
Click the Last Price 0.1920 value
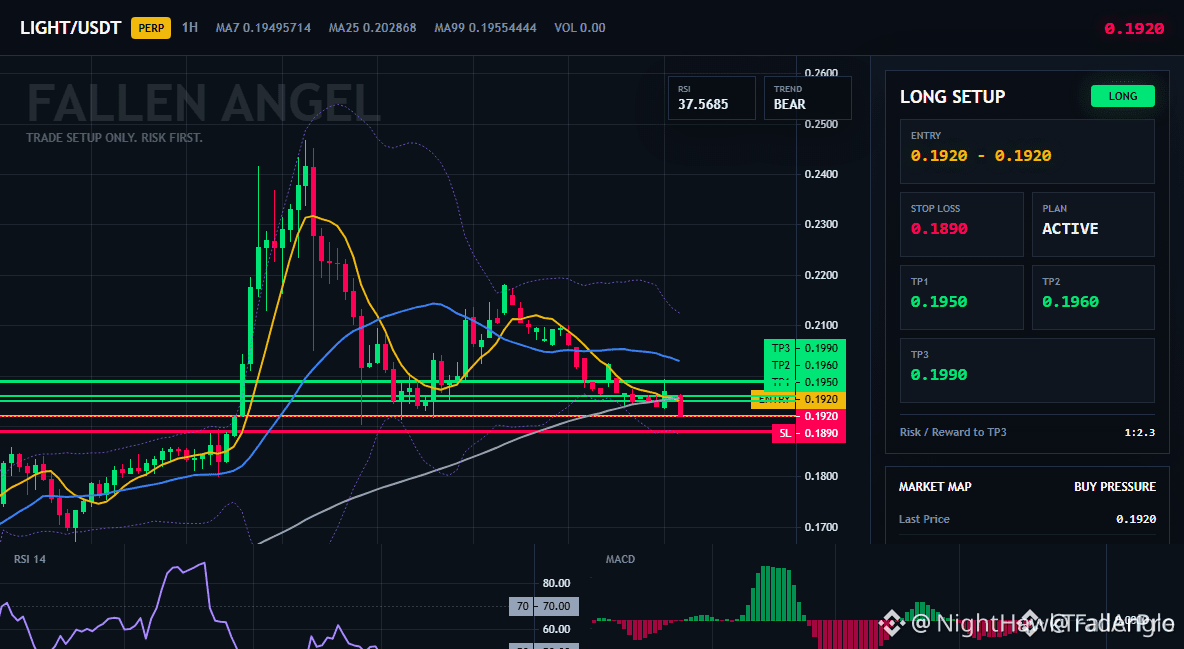pos(1136,519)
